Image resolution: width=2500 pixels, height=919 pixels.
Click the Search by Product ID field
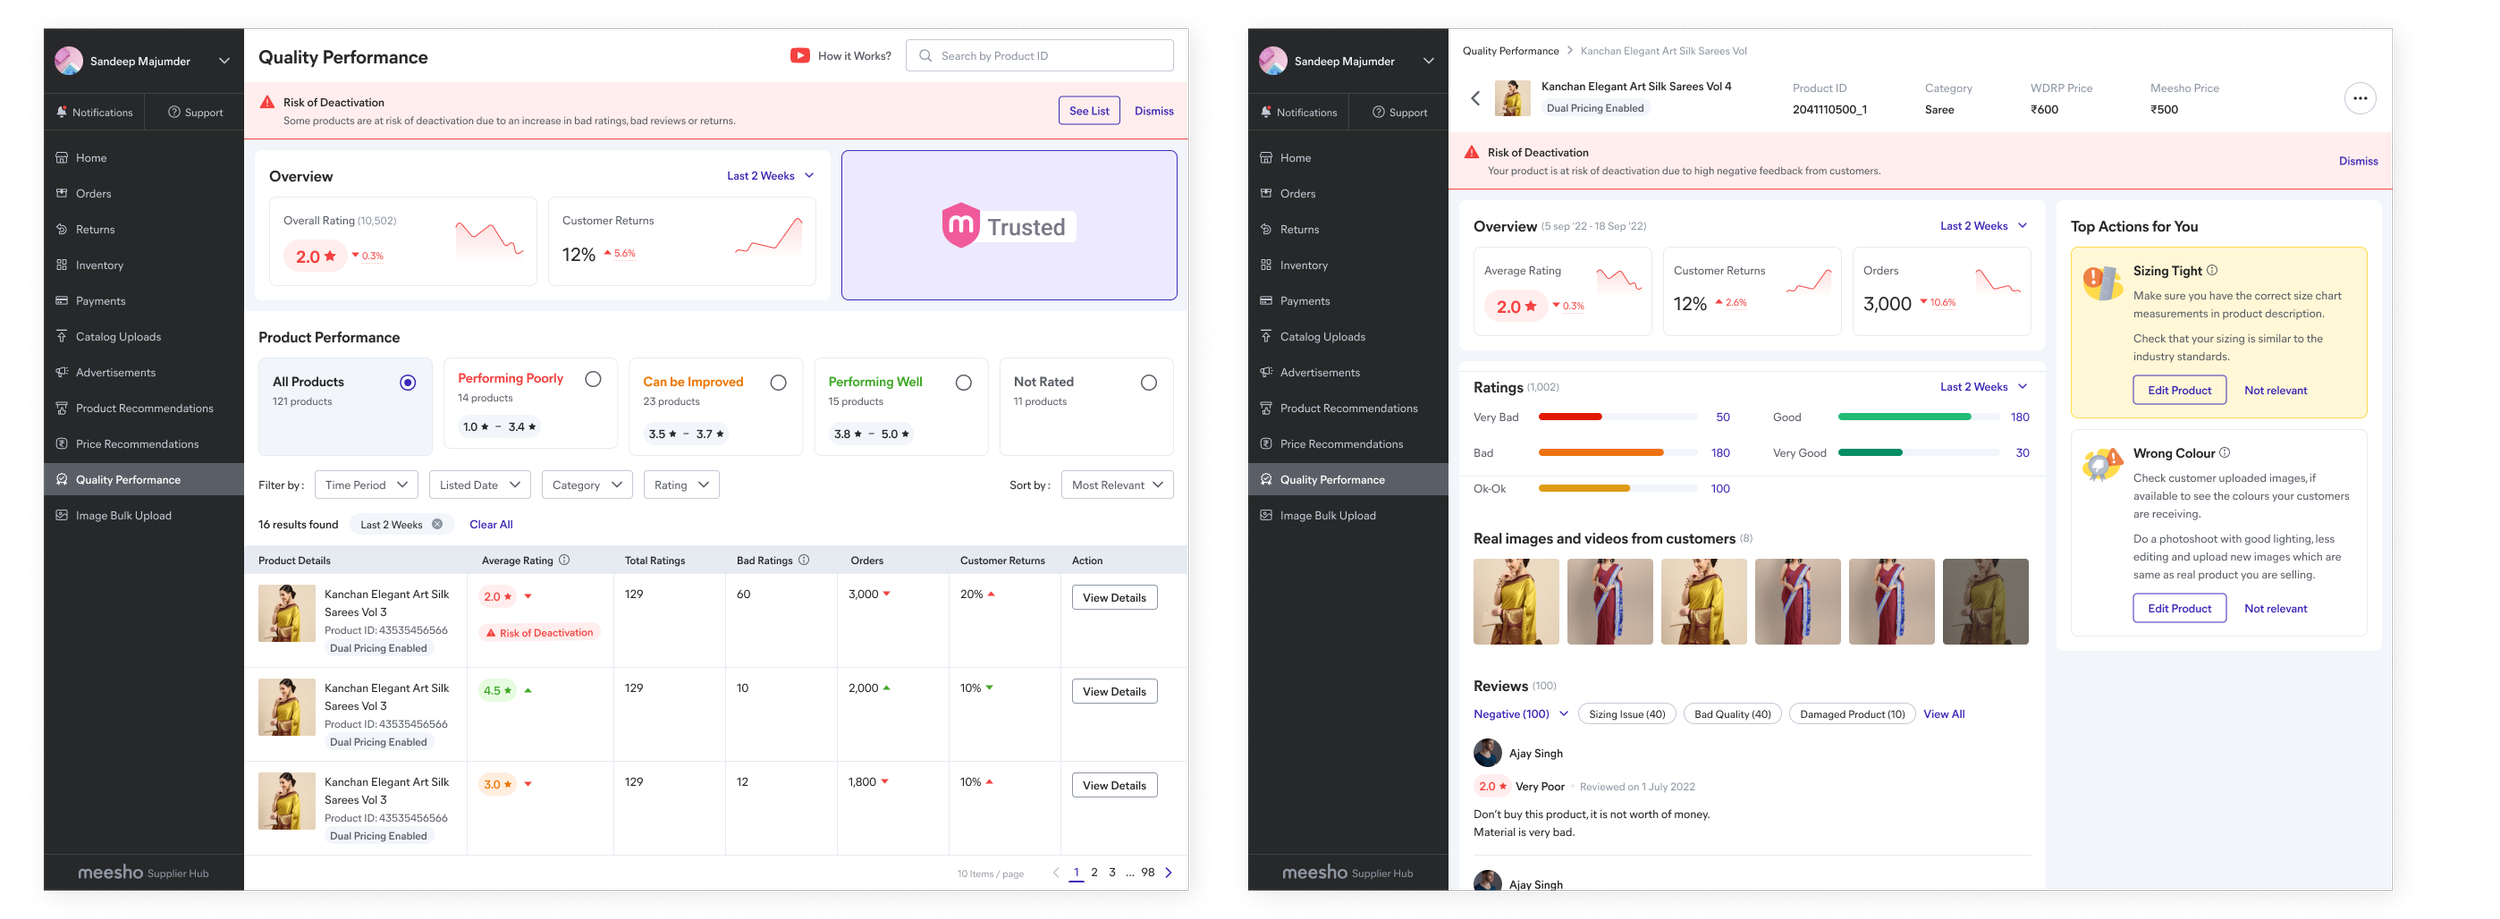tap(1039, 56)
